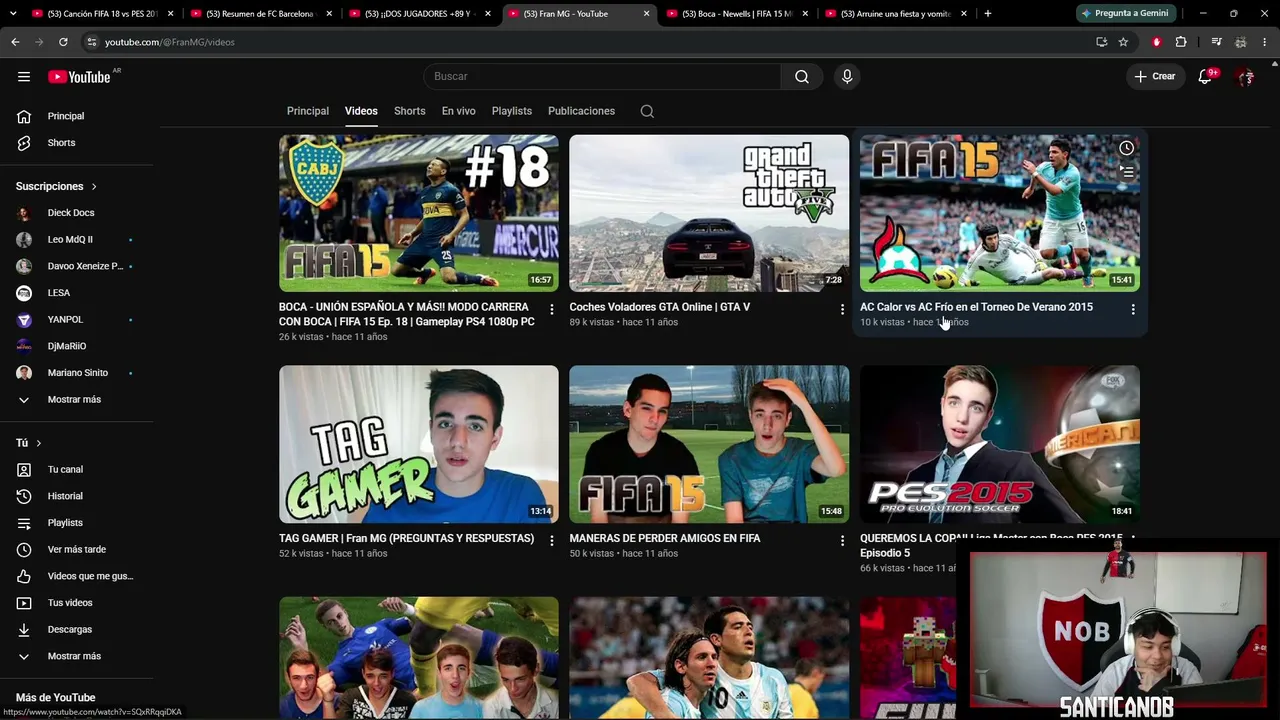The width and height of the screenshot is (1280, 720).
Task: Open the Mariano Sinito subscription
Action: point(78,373)
